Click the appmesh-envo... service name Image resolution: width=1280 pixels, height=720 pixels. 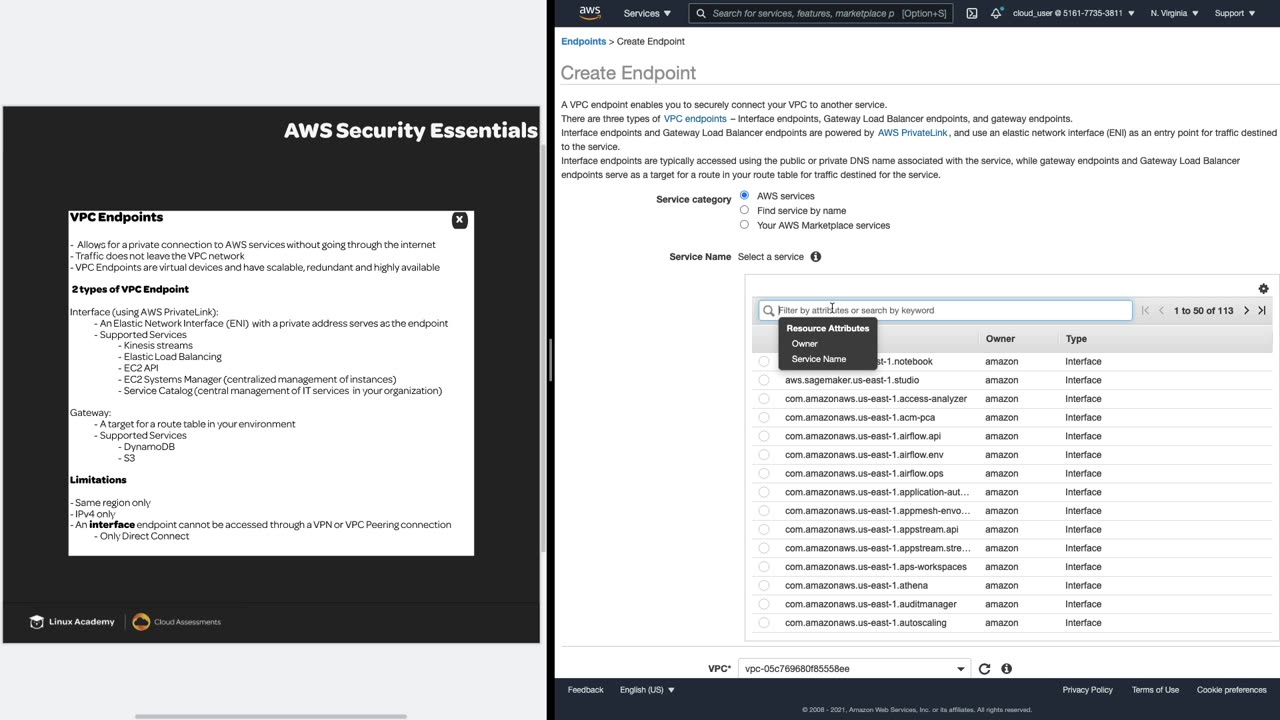pos(877,511)
